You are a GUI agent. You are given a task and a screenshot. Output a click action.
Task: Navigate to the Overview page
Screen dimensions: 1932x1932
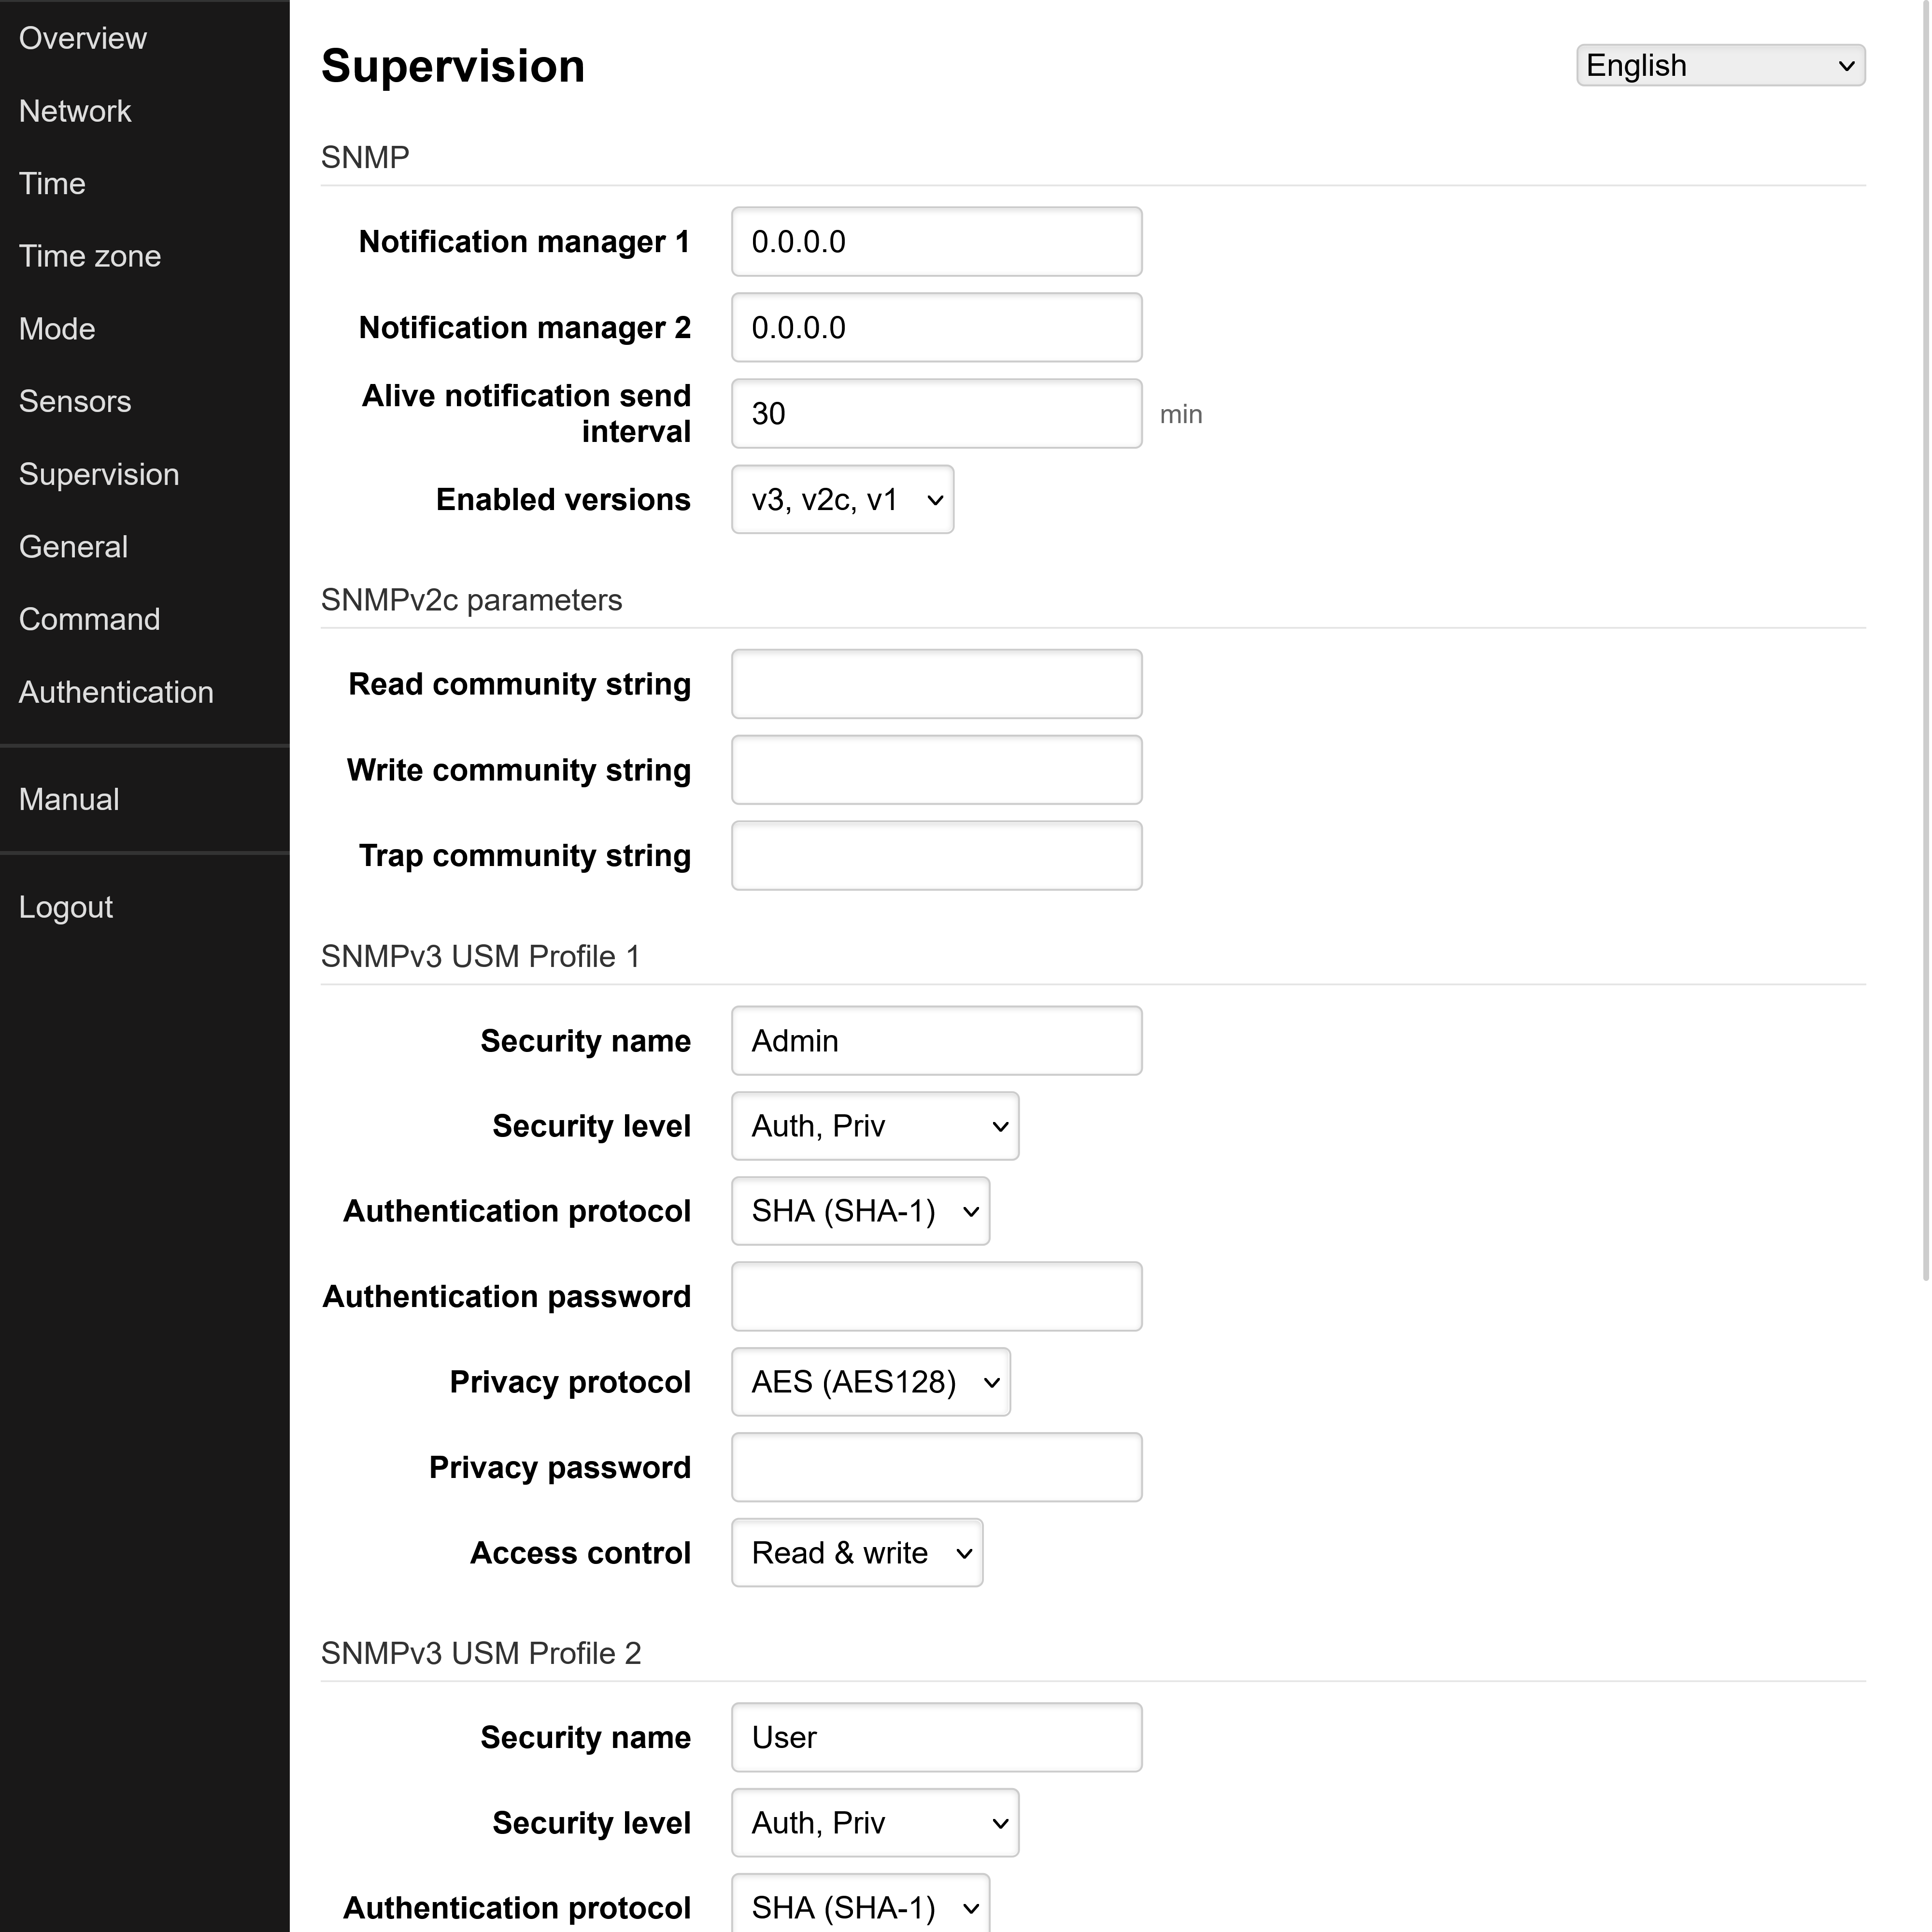pos(82,38)
